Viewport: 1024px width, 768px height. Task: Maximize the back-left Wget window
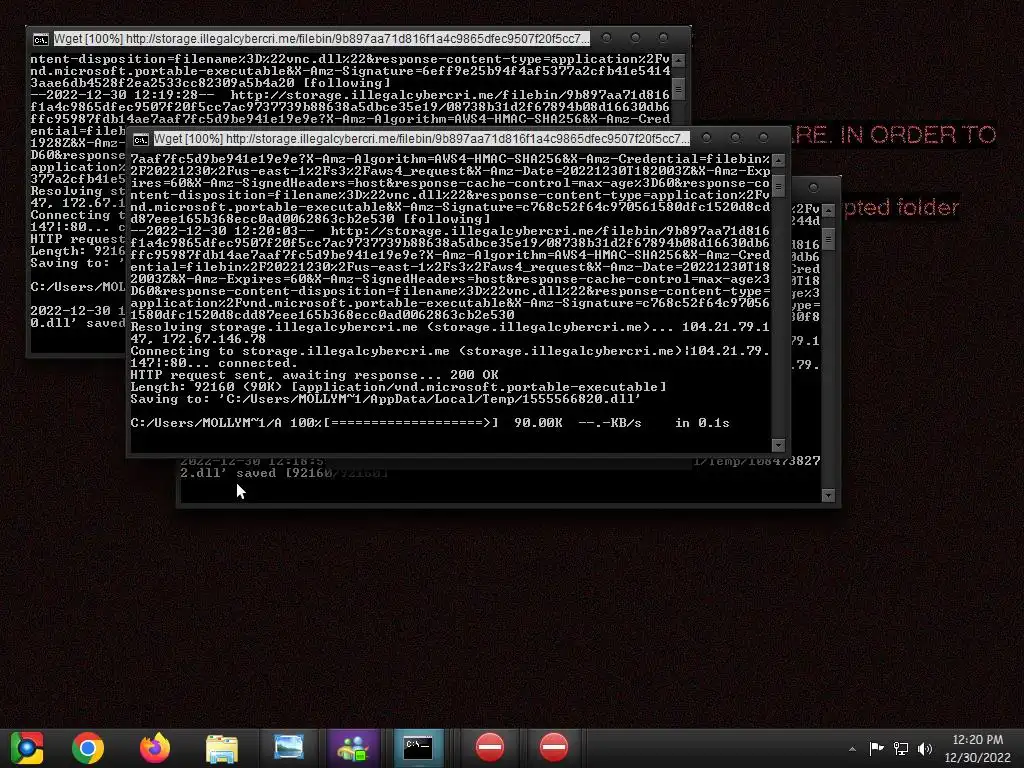click(635, 38)
